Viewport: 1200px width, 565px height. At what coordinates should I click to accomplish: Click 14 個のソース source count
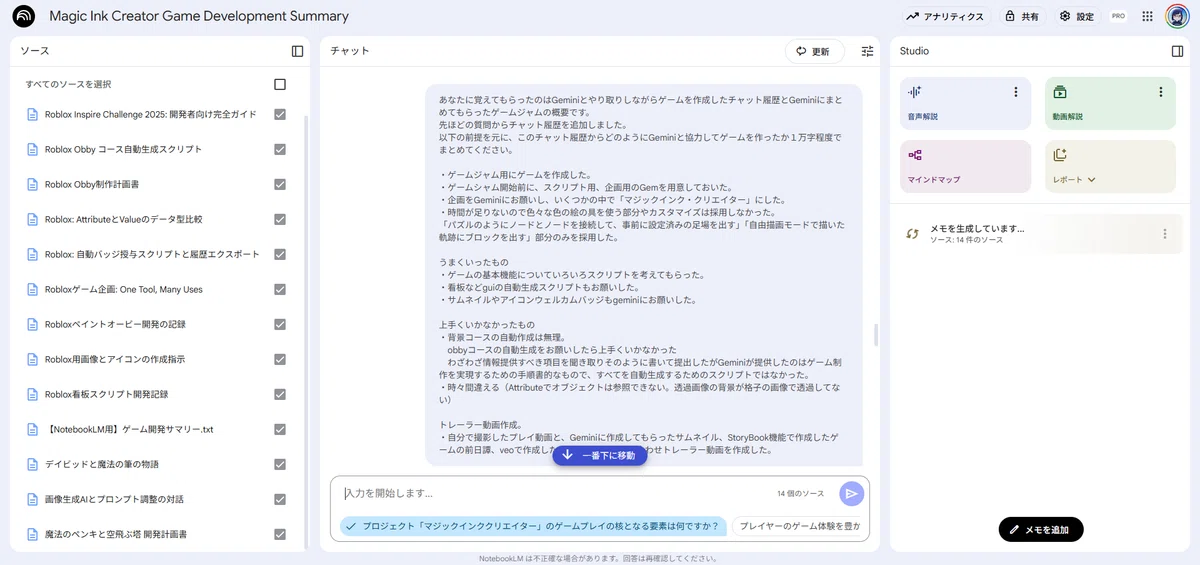[801, 494]
